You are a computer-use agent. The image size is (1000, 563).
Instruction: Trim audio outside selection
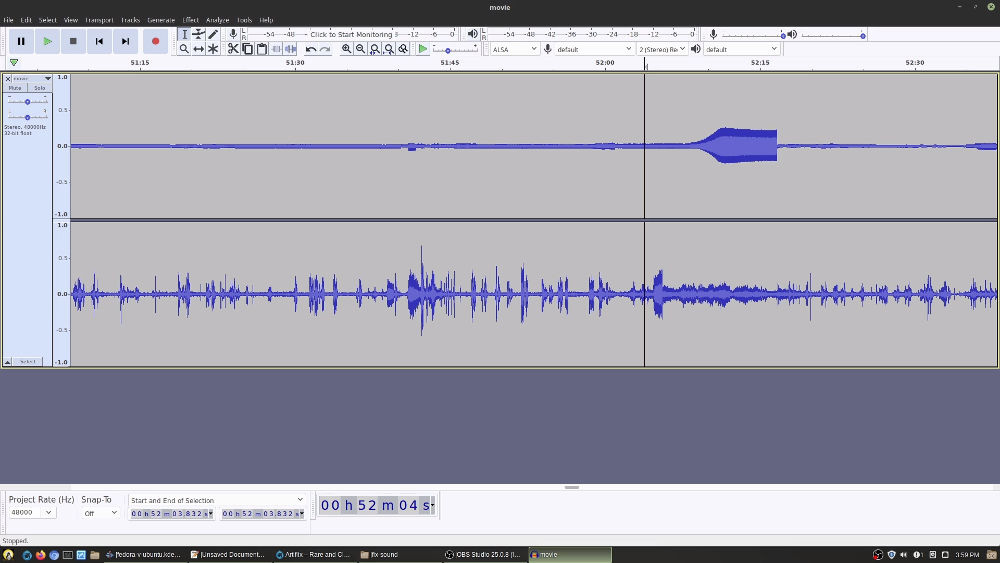pyautogui.click(x=276, y=49)
